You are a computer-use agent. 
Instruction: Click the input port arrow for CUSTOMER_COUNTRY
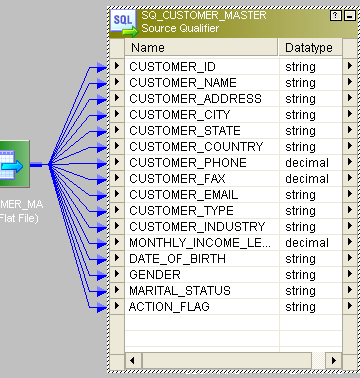point(117,146)
